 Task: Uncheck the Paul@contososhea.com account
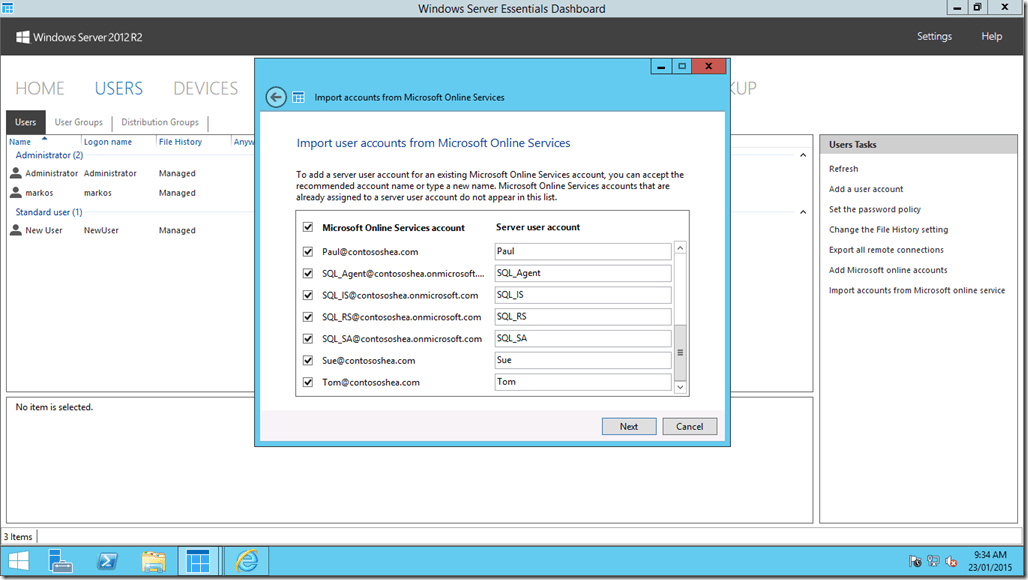click(x=307, y=251)
